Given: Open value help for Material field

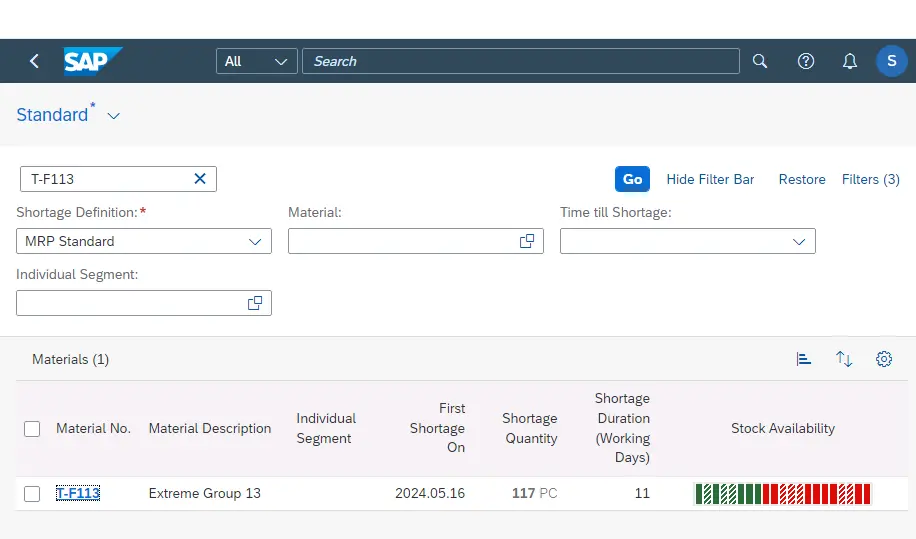Looking at the screenshot, I should coord(527,241).
